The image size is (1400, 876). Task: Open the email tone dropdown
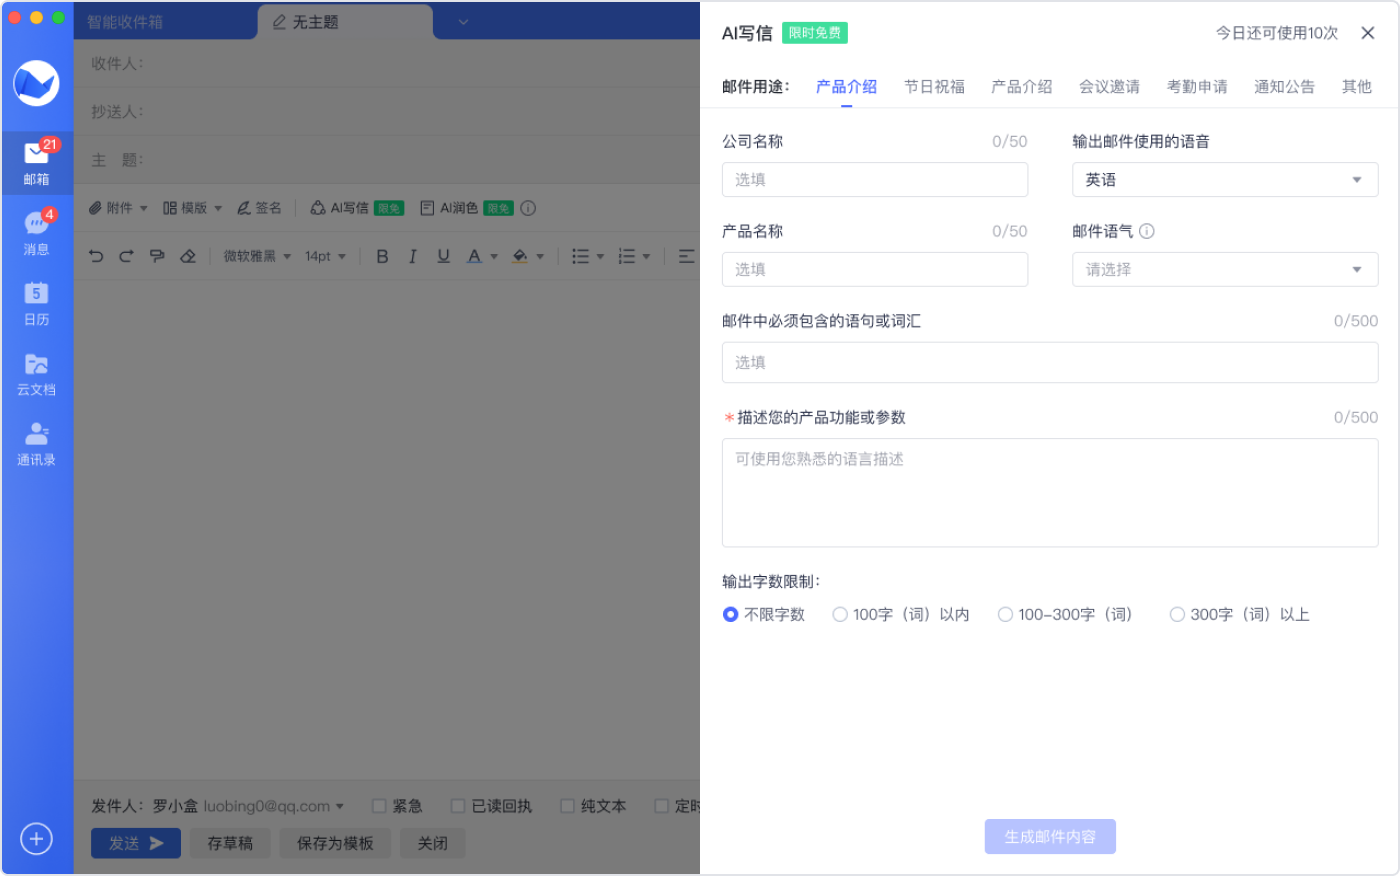[x=1225, y=269]
